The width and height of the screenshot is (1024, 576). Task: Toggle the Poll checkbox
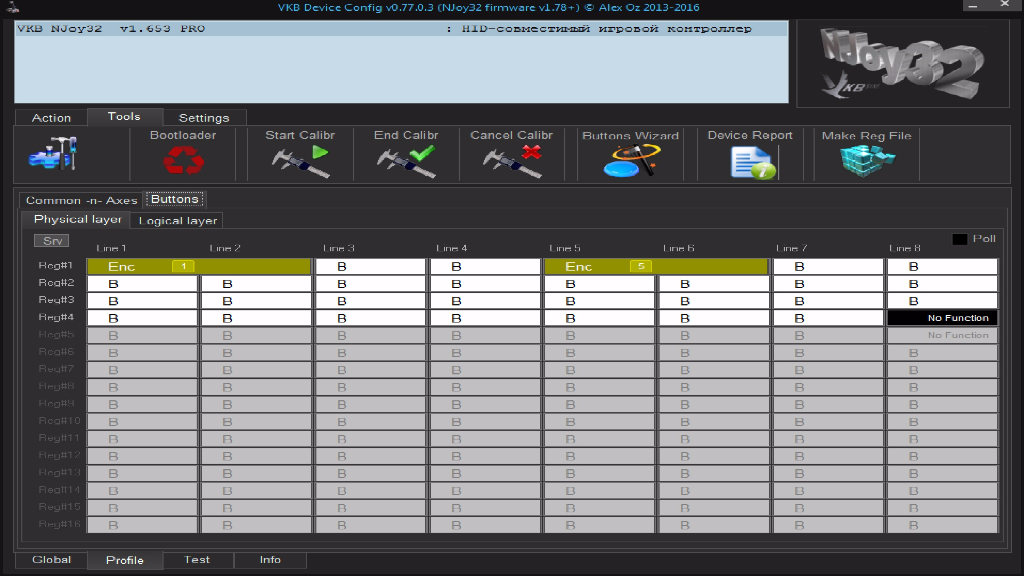pyautogui.click(x=959, y=239)
